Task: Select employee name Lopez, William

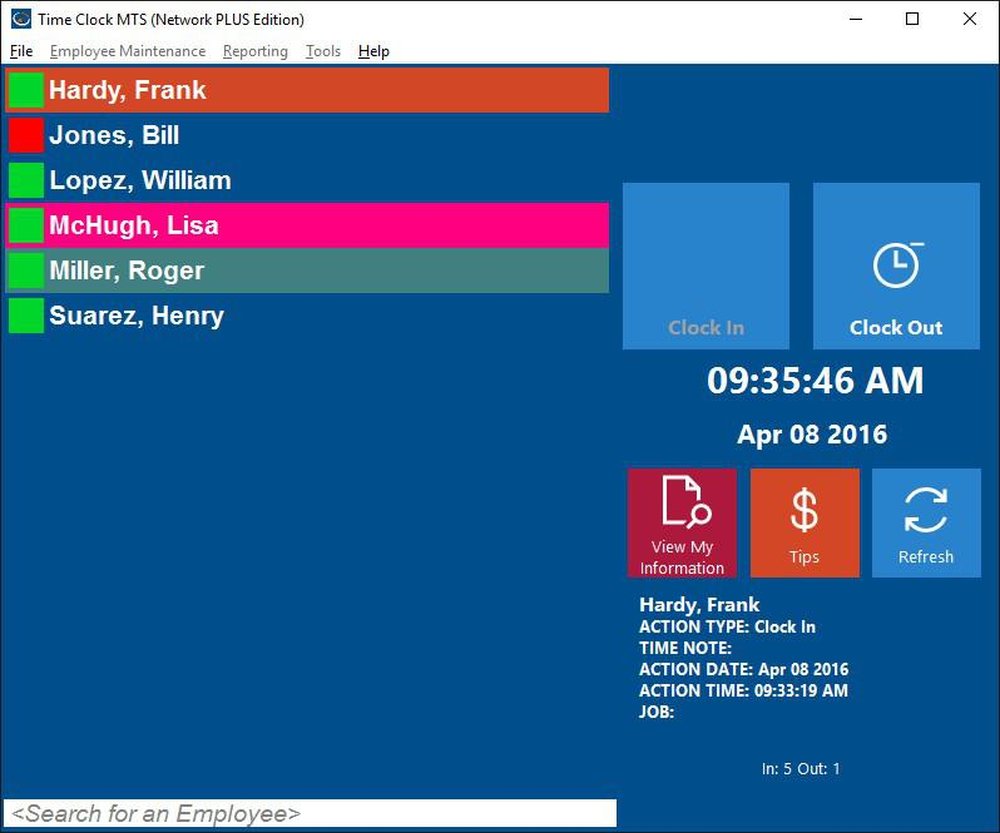Action: [140, 181]
